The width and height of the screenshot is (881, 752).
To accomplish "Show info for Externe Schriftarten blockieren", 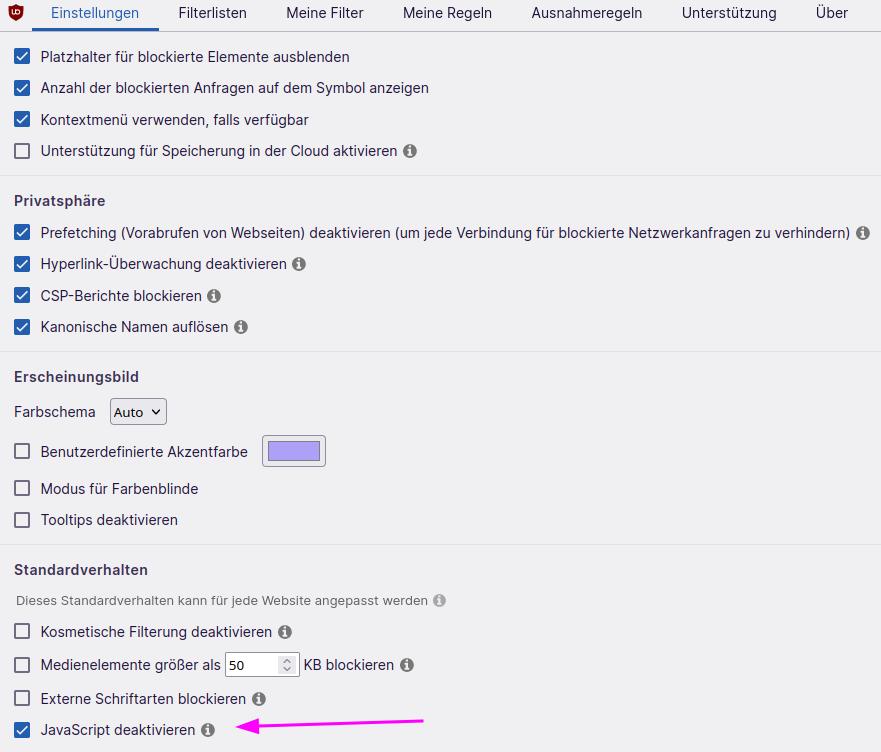I will click(x=259, y=699).
